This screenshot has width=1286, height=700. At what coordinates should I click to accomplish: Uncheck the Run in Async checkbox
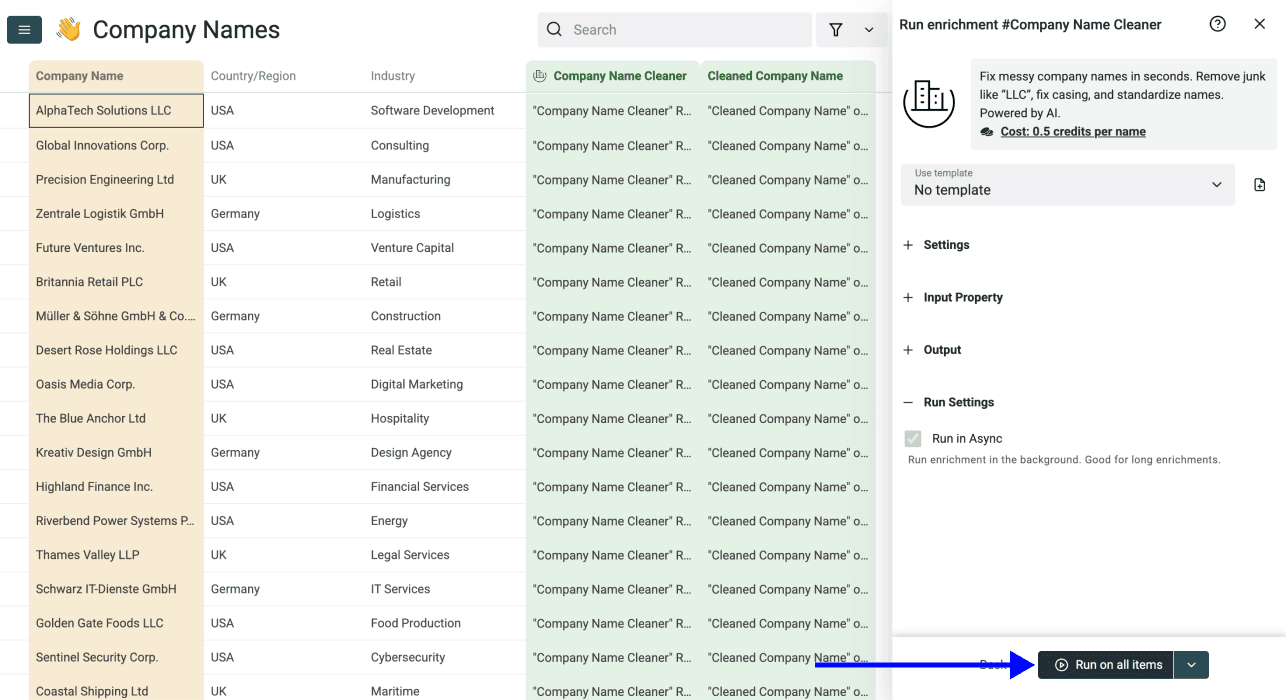pos(913,438)
